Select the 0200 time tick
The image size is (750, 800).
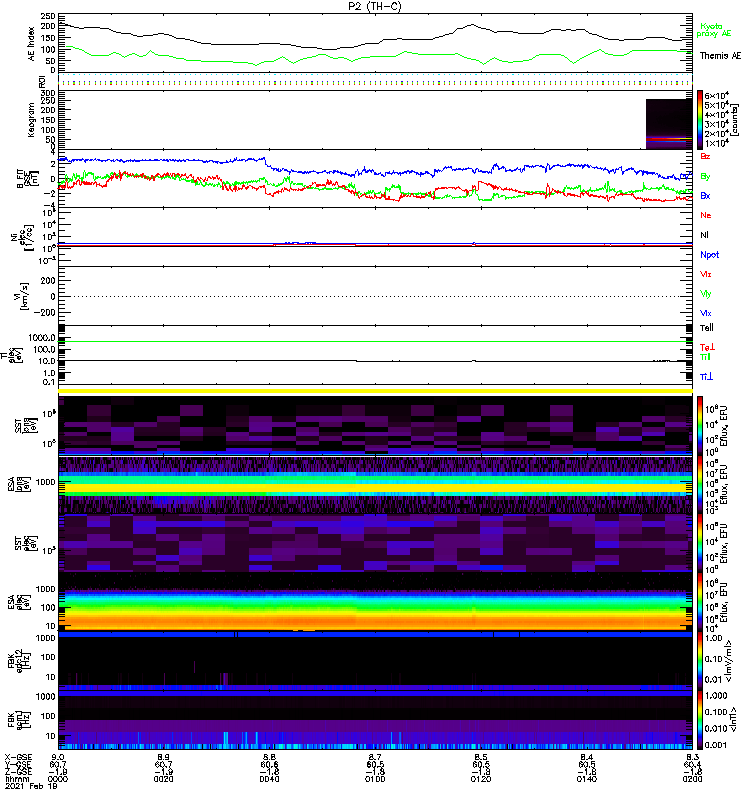692,779
